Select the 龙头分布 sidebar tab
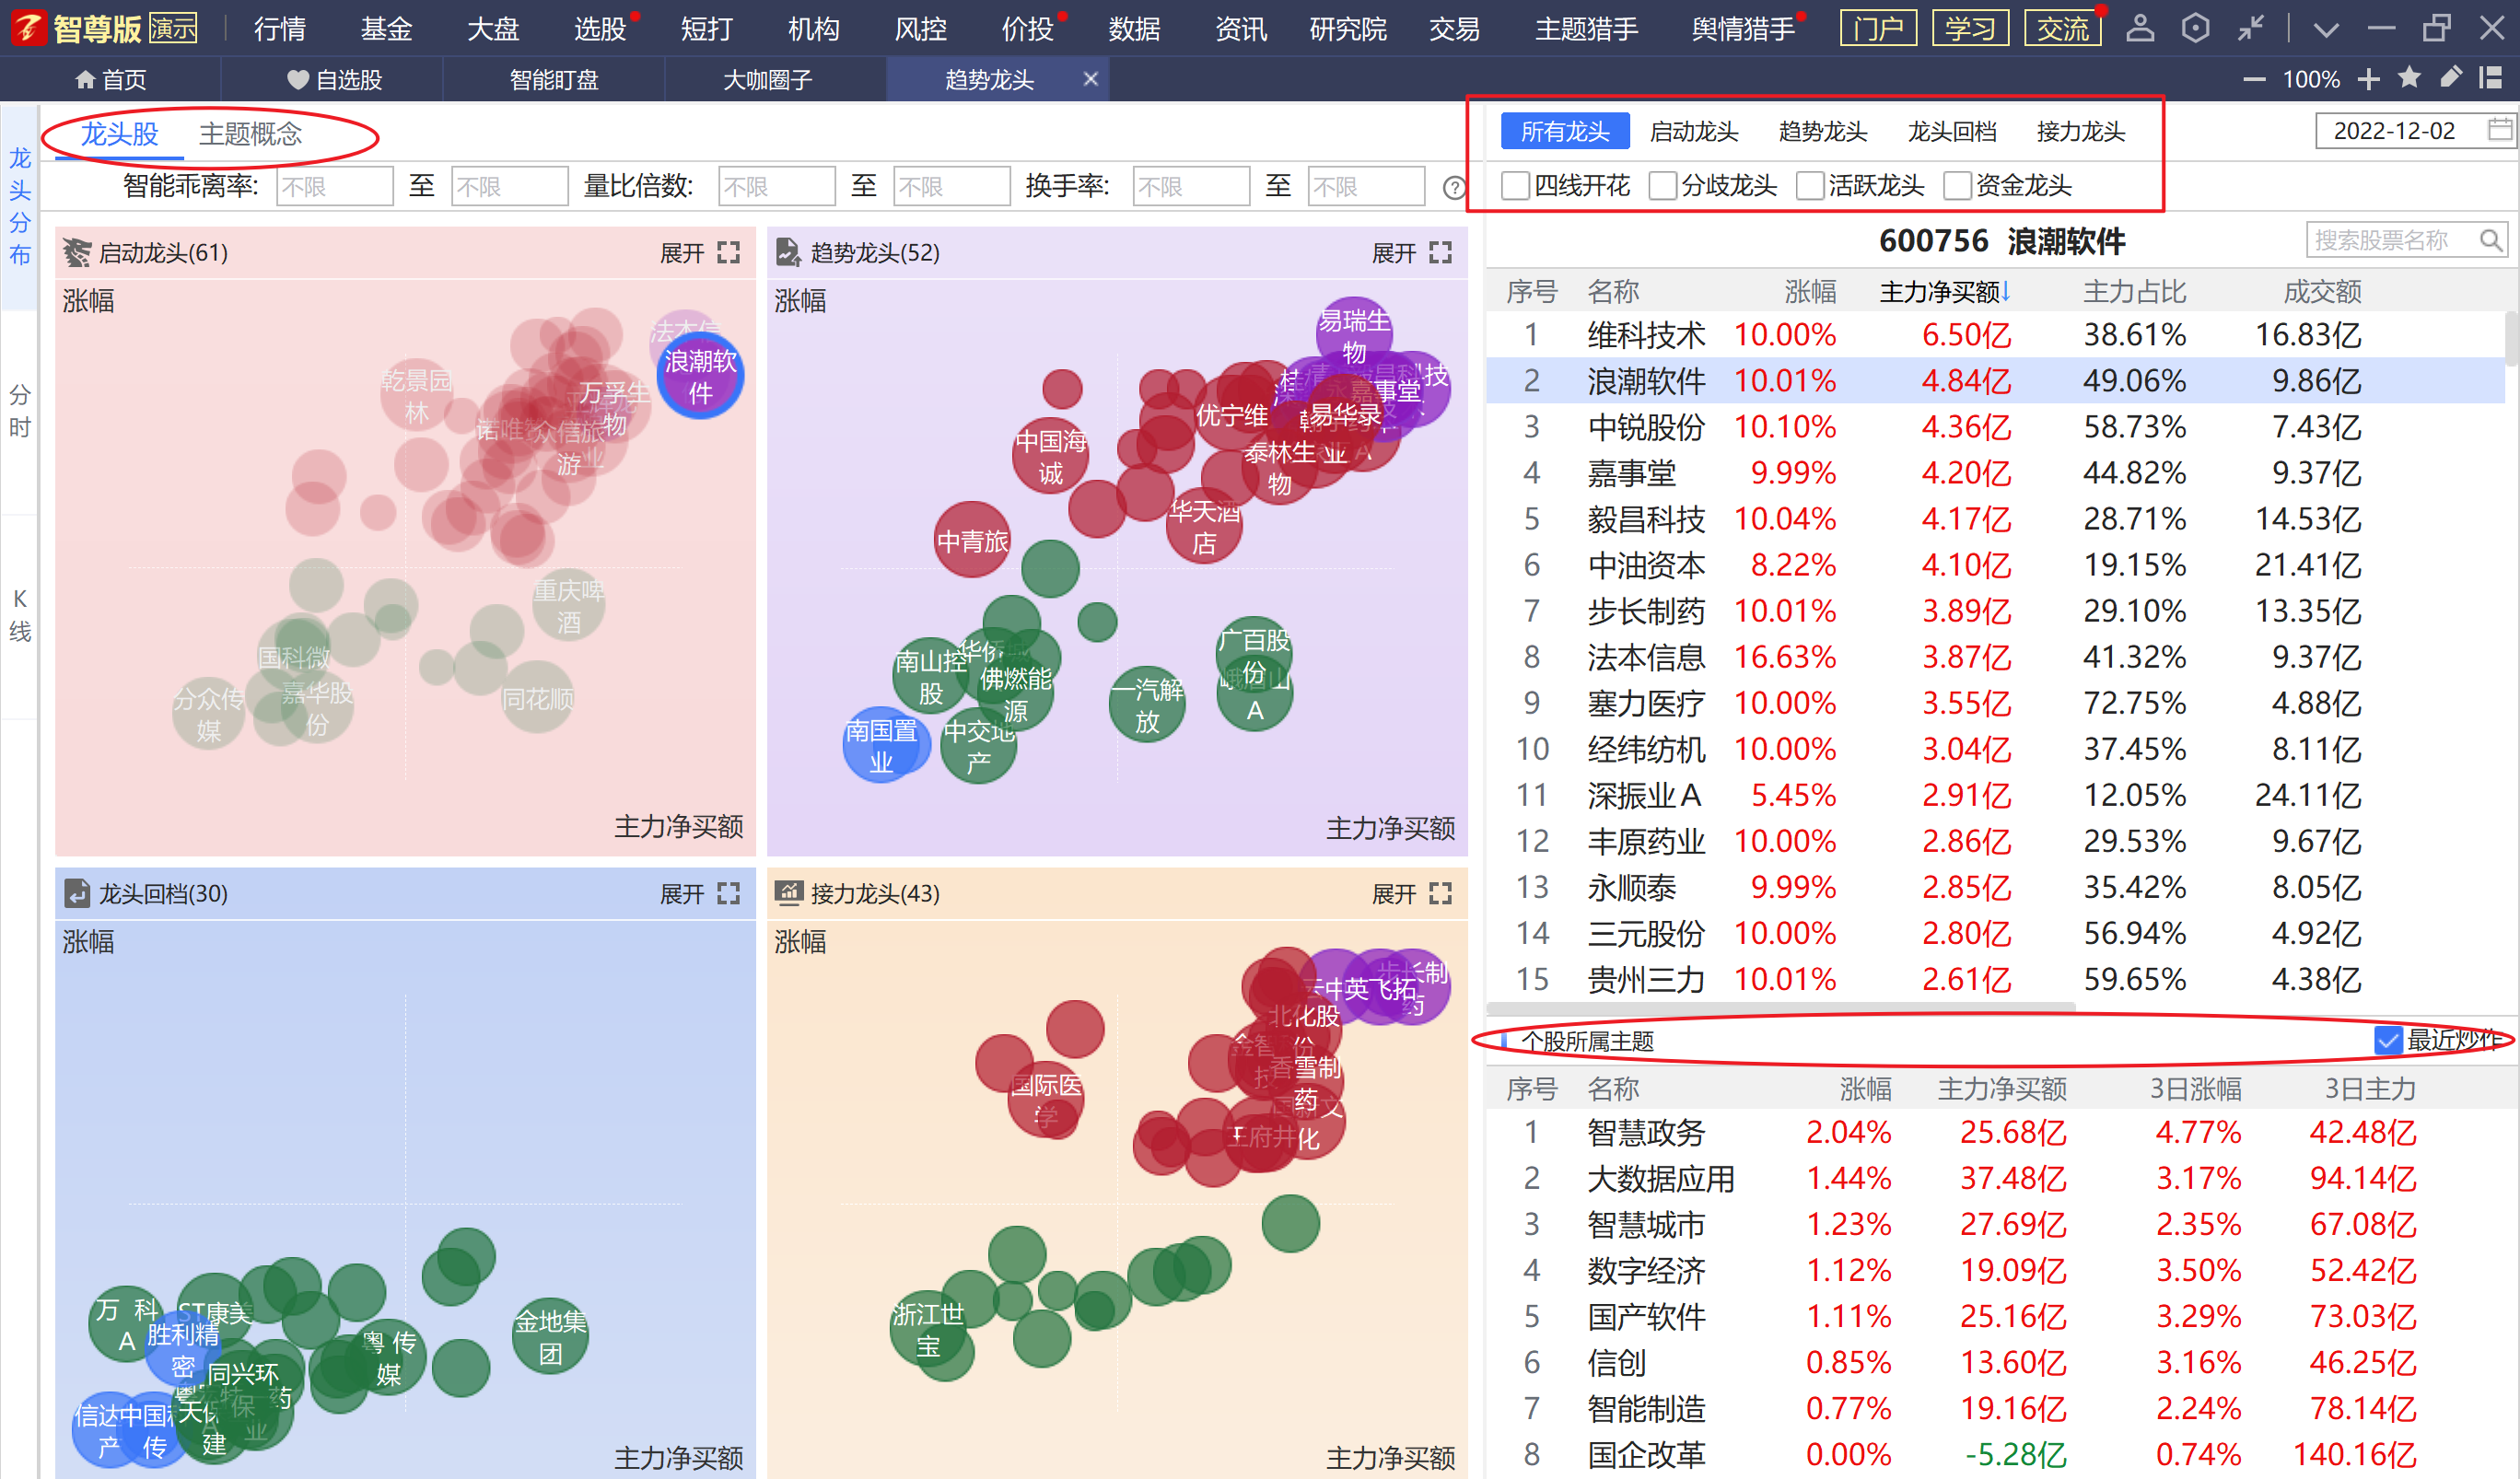The image size is (2520, 1479). tap(19, 206)
